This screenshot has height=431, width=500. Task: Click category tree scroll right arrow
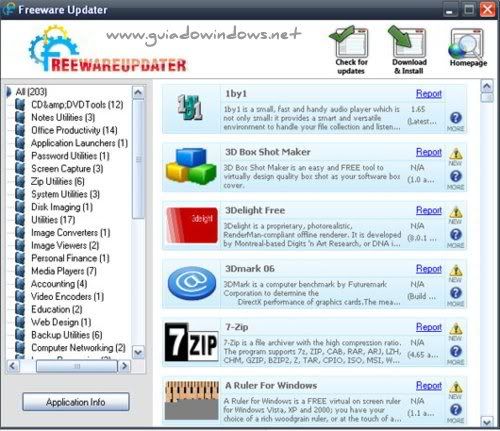pyautogui.click(x=124, y=366)
